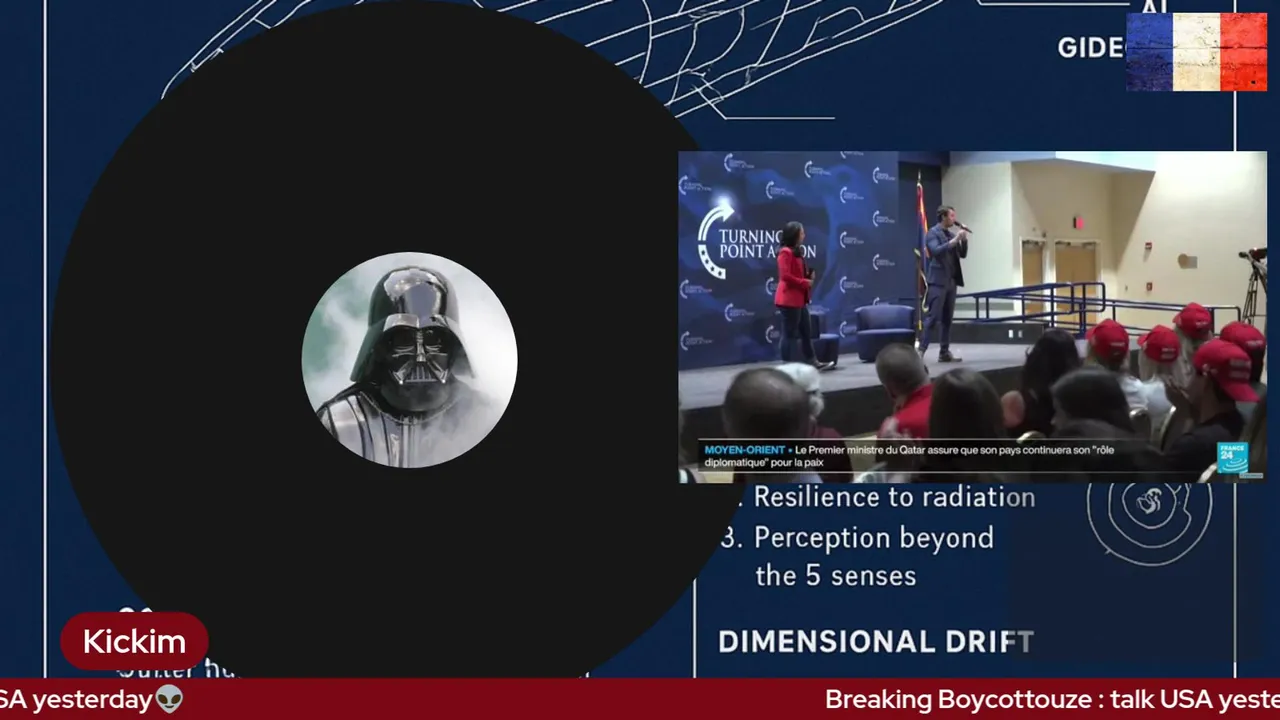The height and width of the screenshot is (720, 1280).
Task: Open the embedded news video feed
Action: [972, 316]
